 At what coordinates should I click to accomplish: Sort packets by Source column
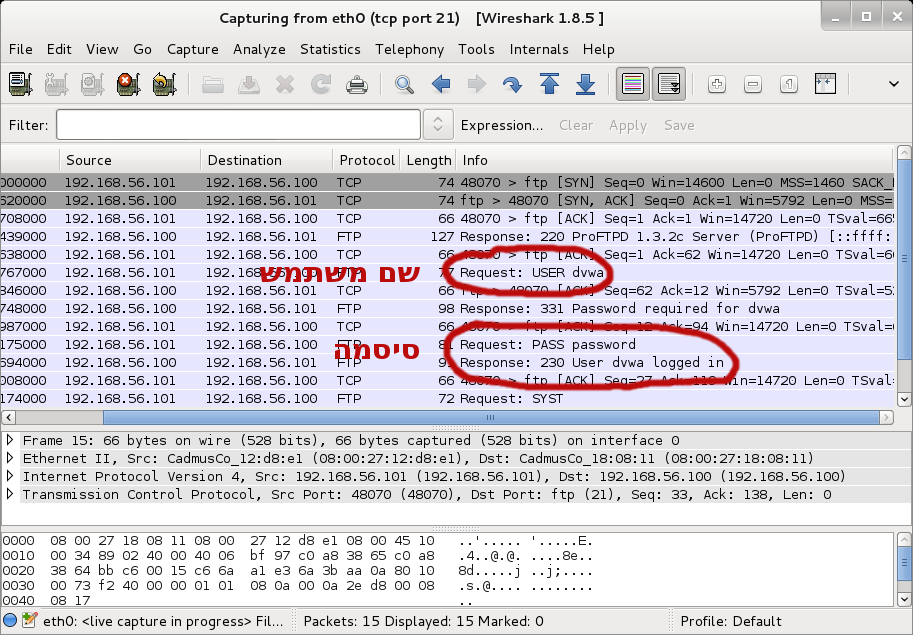[x=130, y=160]
